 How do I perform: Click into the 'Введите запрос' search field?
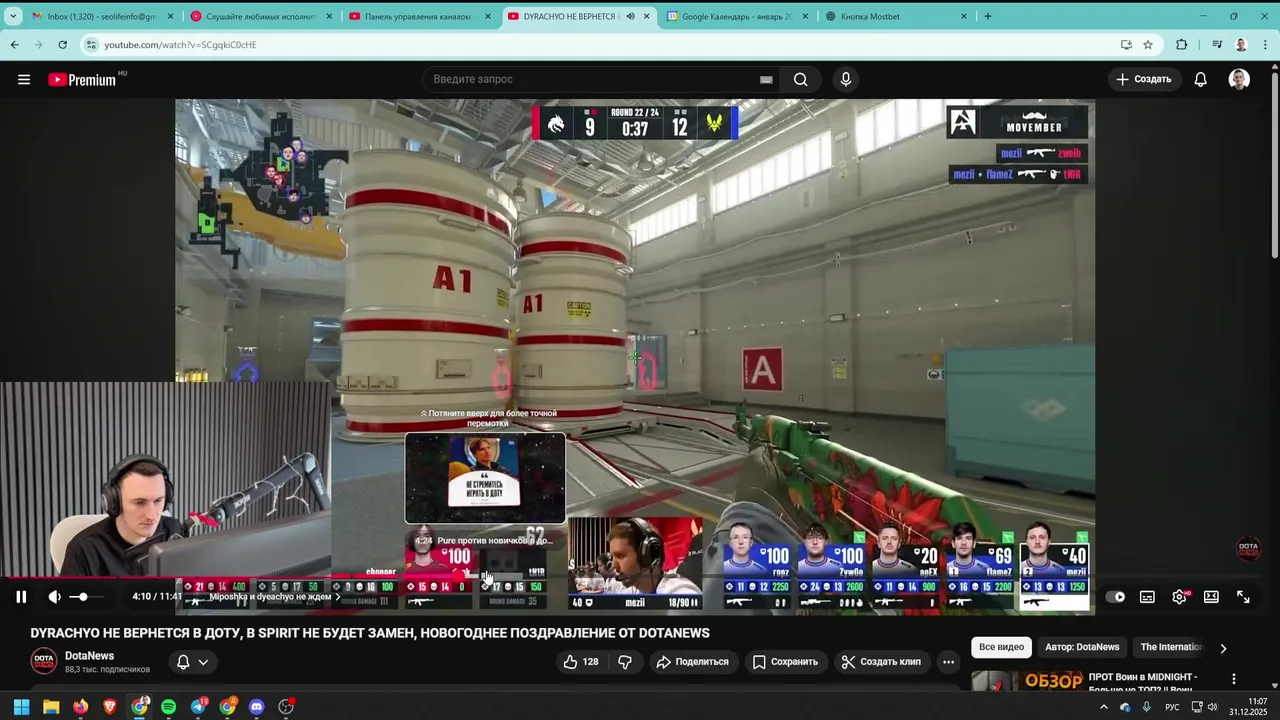(590, 79)
